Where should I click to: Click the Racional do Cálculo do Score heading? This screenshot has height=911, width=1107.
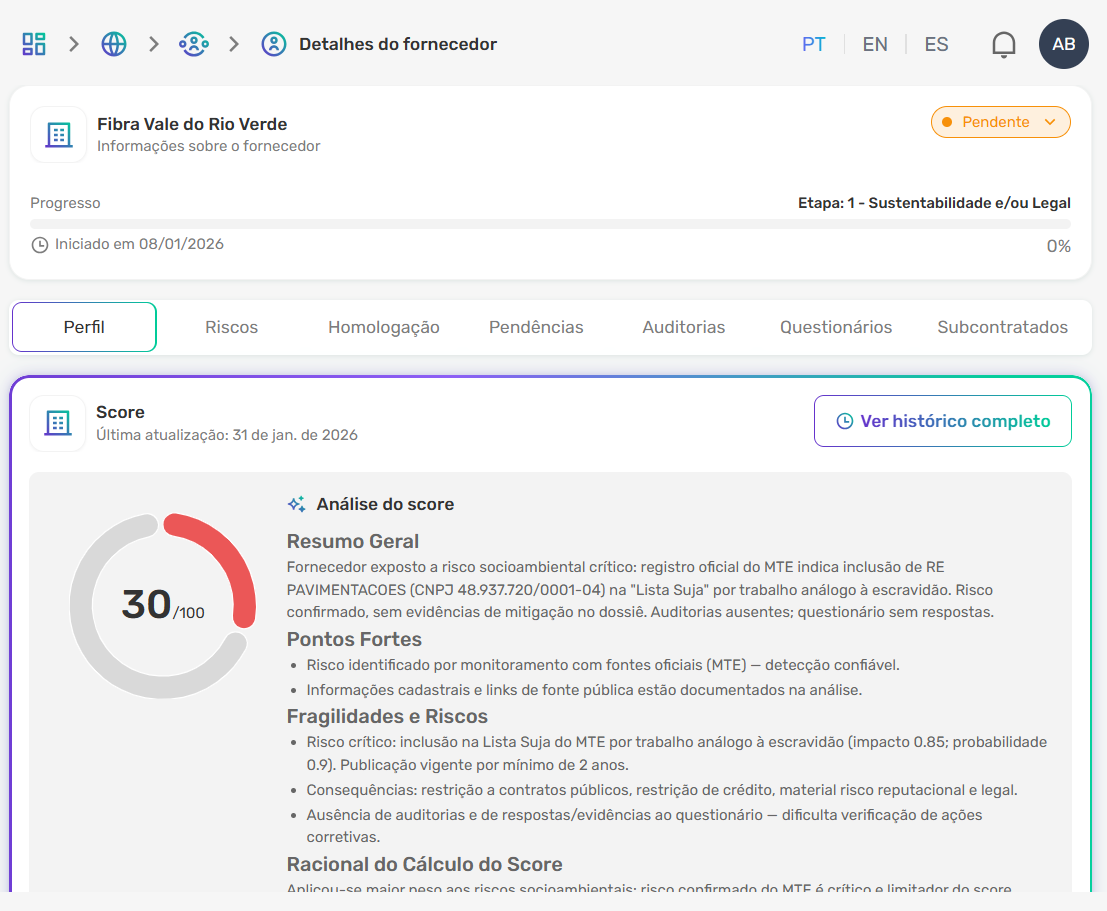pyautogui.click(x=424, y=864)
